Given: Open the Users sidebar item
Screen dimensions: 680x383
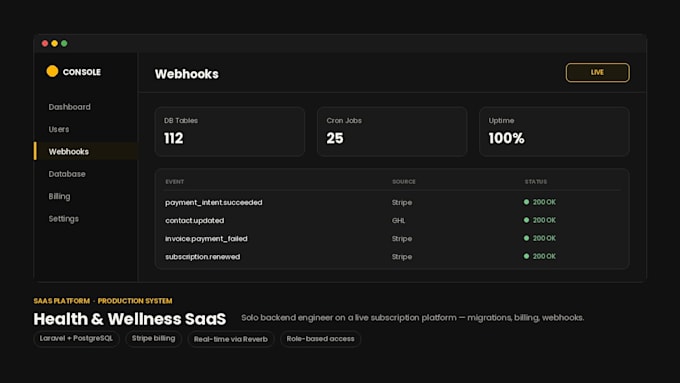Looking at the screenshot, I should pyautogui.click(x=59, y=129).
